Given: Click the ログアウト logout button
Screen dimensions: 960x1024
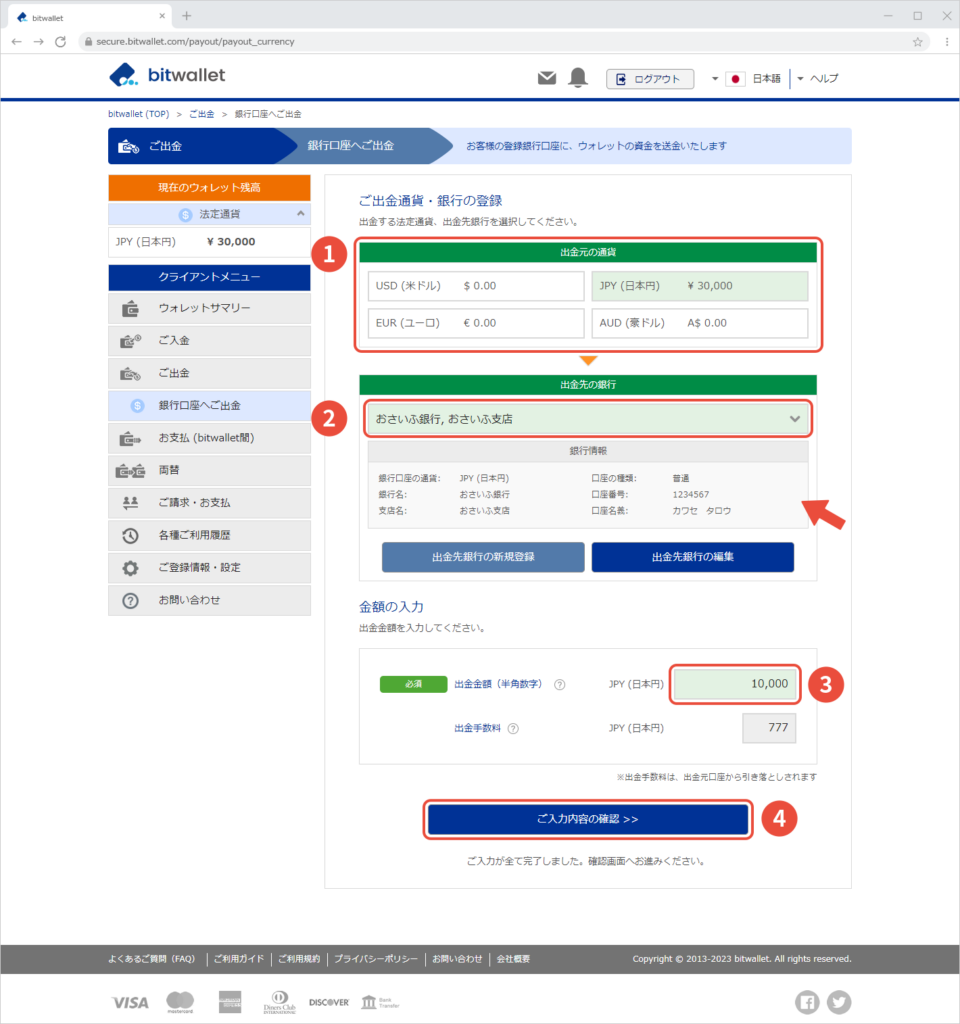Looking at the screenshot, I should [x=650, y=79].
